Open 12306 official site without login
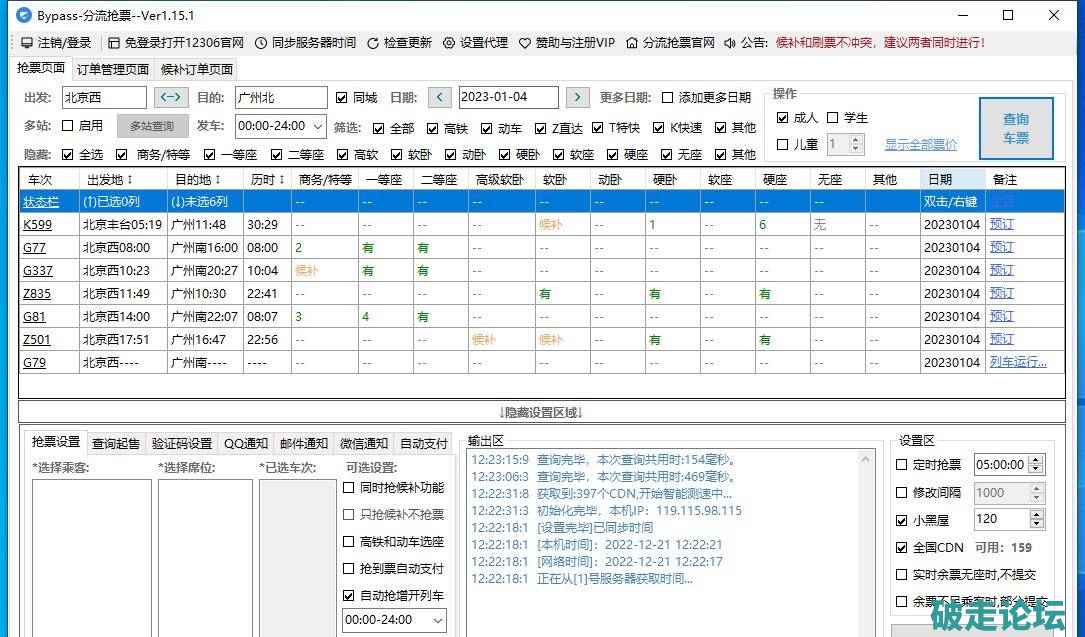Viewport: 1085px width, 637px height. pyautogui.click(x=114, y=43)
